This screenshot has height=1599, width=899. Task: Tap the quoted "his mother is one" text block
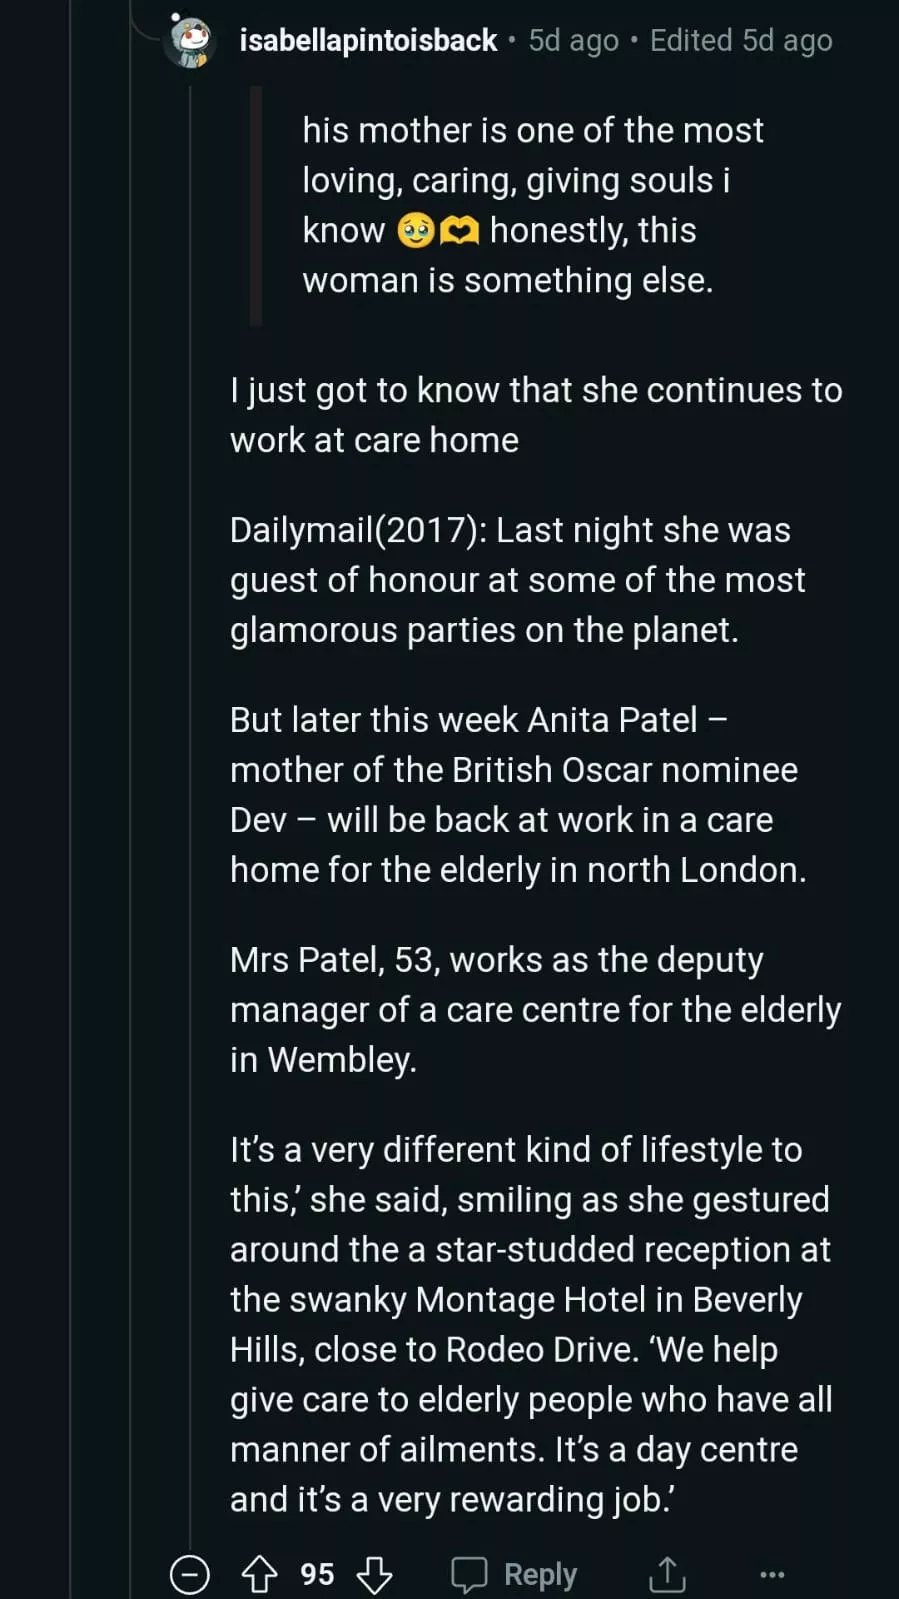(532, 205)
